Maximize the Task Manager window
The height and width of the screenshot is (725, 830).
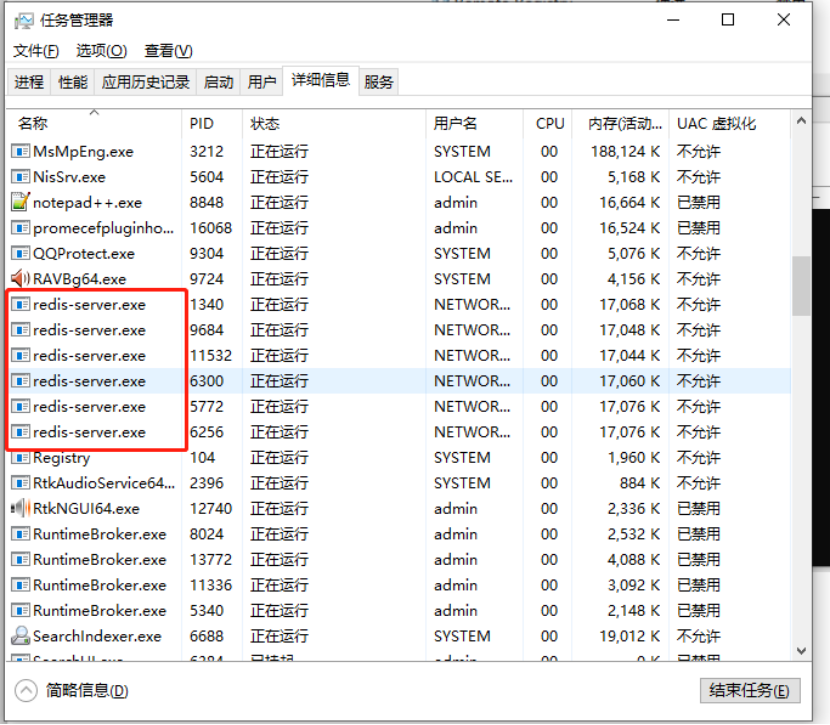[x=728, y=20]
